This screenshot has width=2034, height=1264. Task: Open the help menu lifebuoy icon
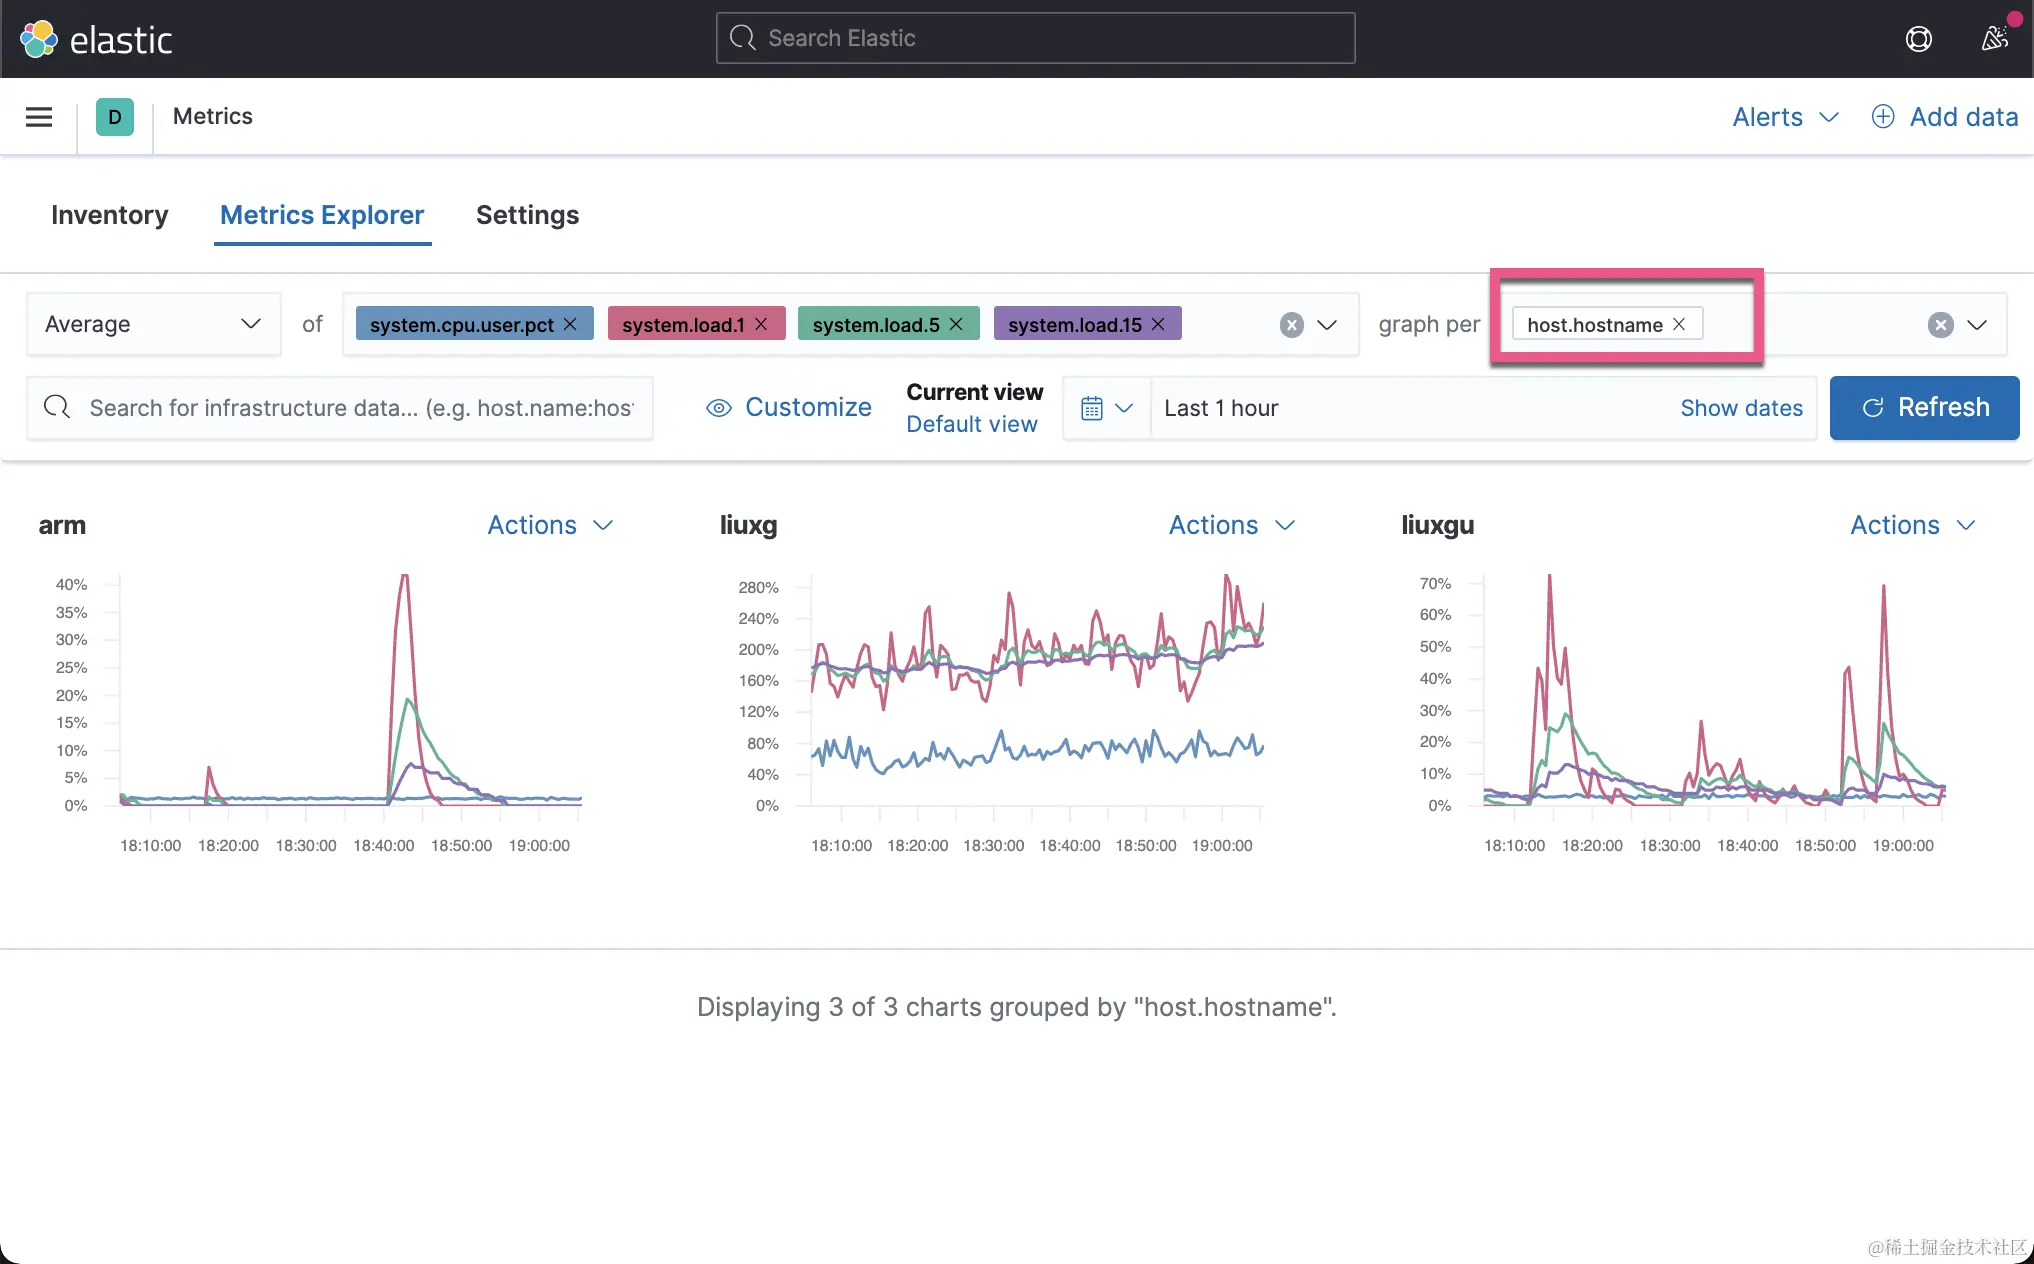tap(1918, 39)
